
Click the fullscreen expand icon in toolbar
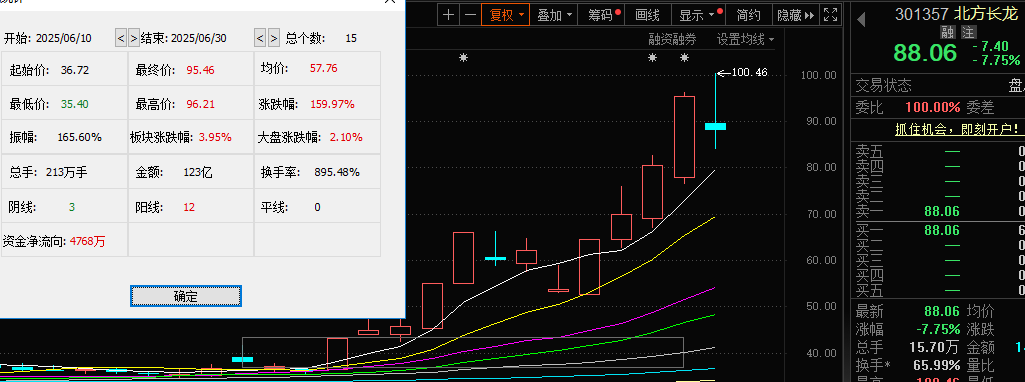(830, 14)
